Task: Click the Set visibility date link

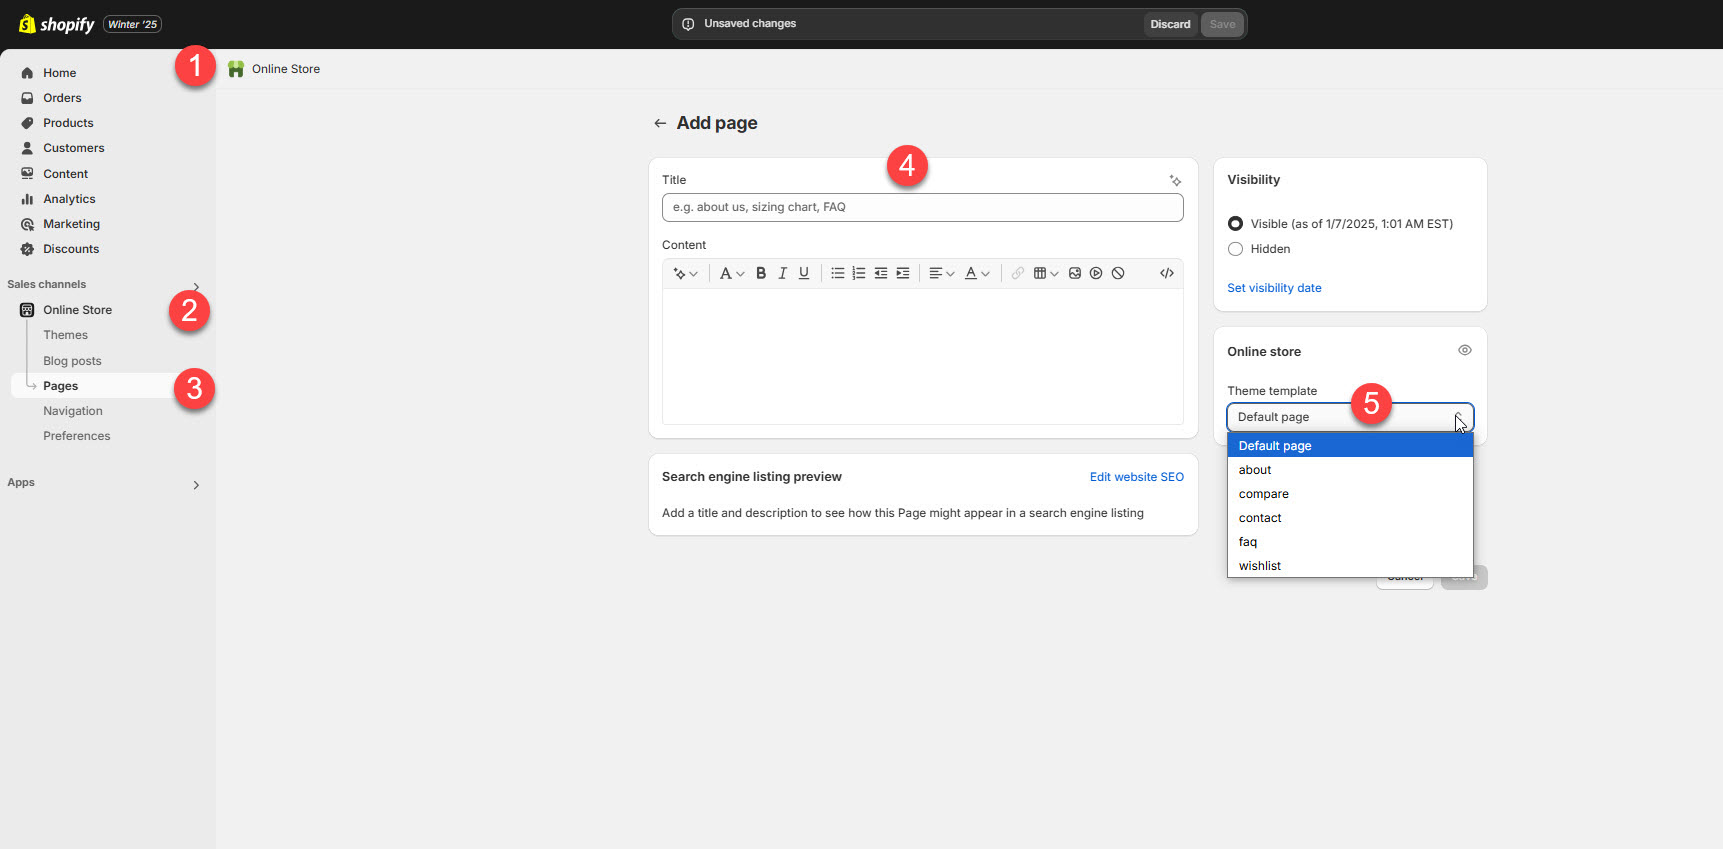Action: pyautogui.click(x=1274, y=288)
